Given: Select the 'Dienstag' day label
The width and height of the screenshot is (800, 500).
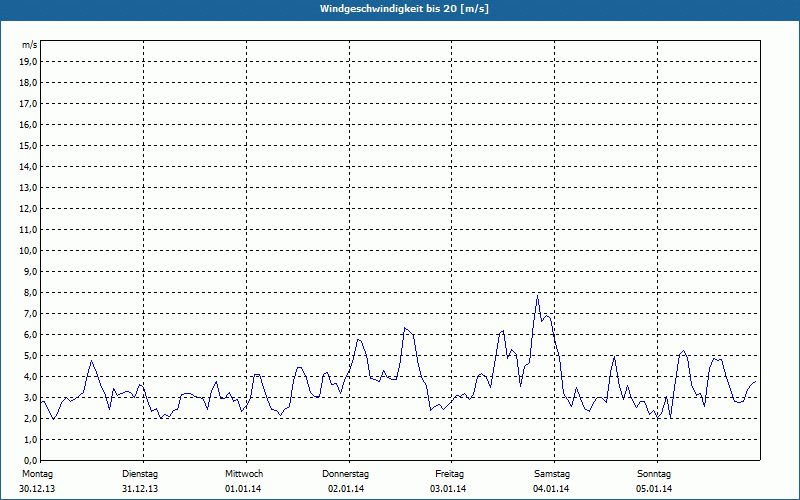Looking at the screenshot, I should click(x=140, y=474).
